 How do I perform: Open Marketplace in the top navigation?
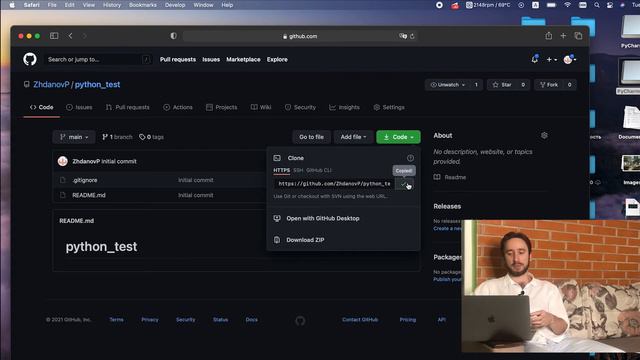[243, 60]
